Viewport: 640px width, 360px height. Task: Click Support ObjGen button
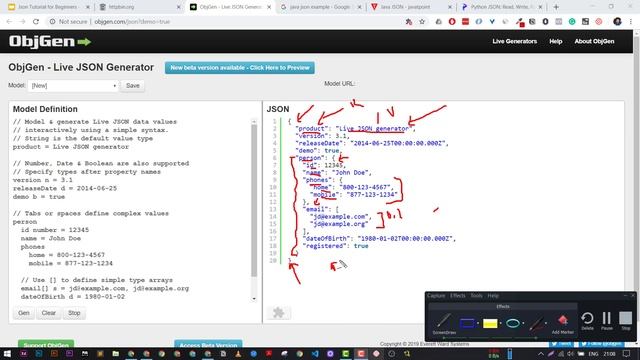pyautogui.click(x=46, y=344)
